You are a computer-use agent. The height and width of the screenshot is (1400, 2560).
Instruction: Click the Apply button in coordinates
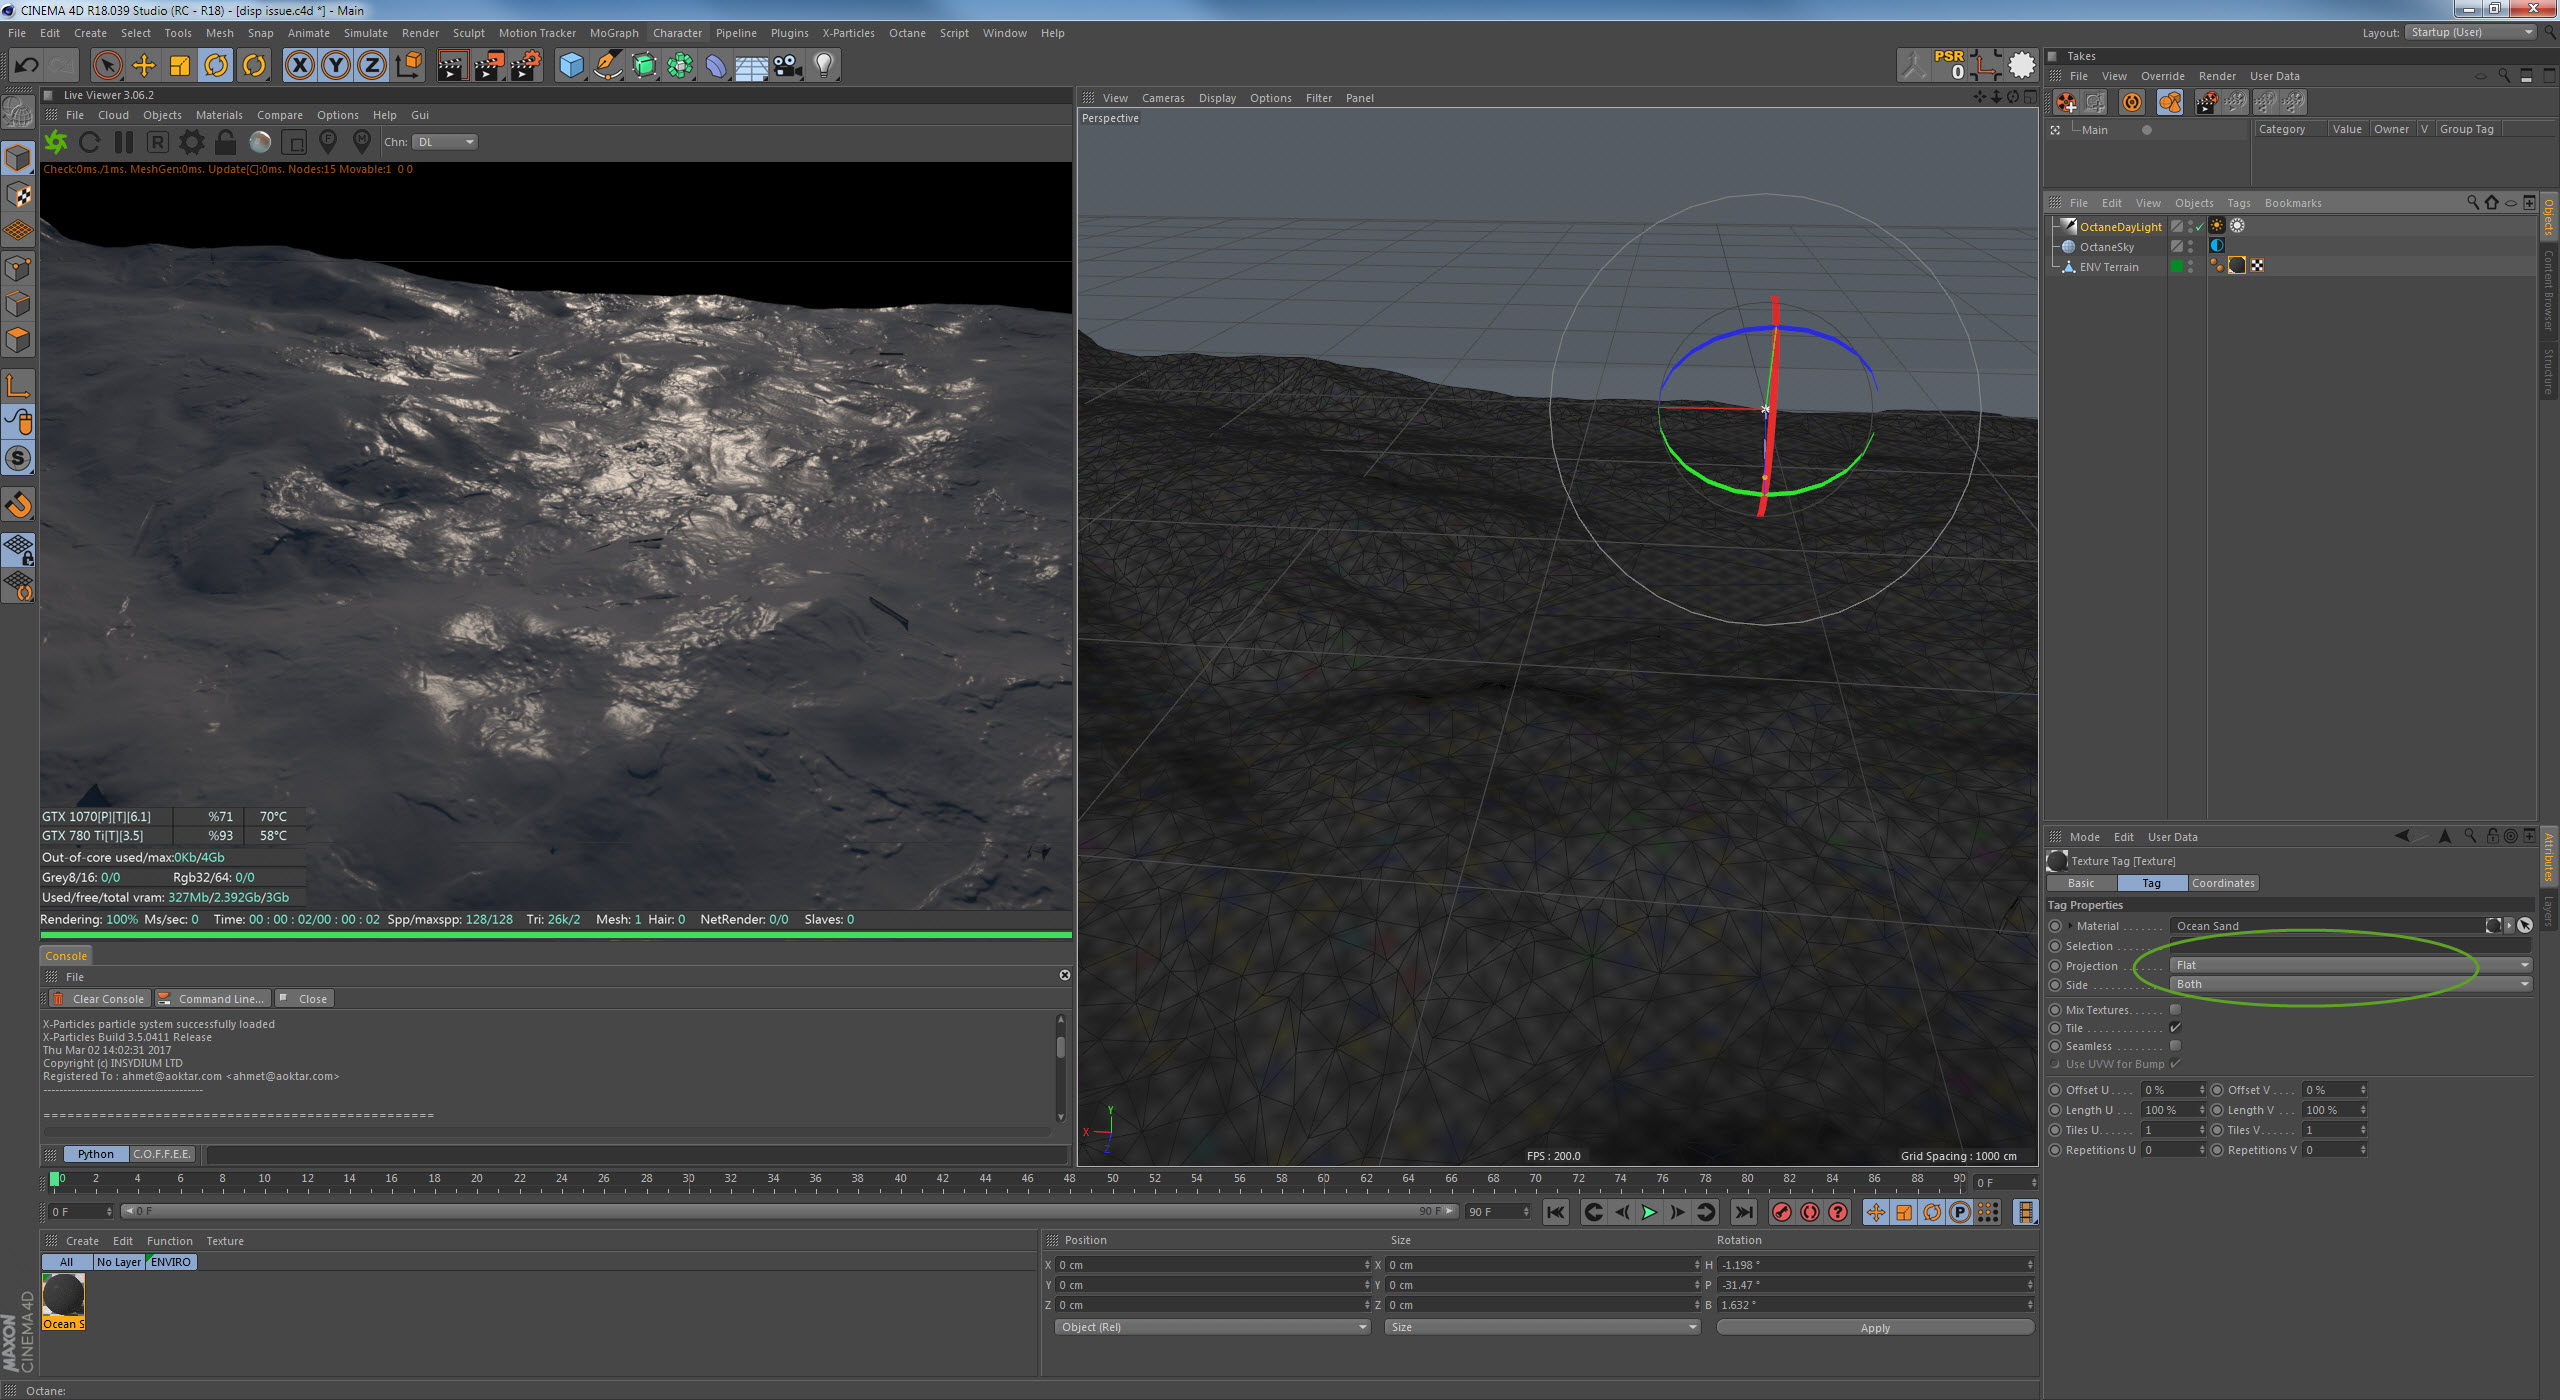point(1875,1328)
